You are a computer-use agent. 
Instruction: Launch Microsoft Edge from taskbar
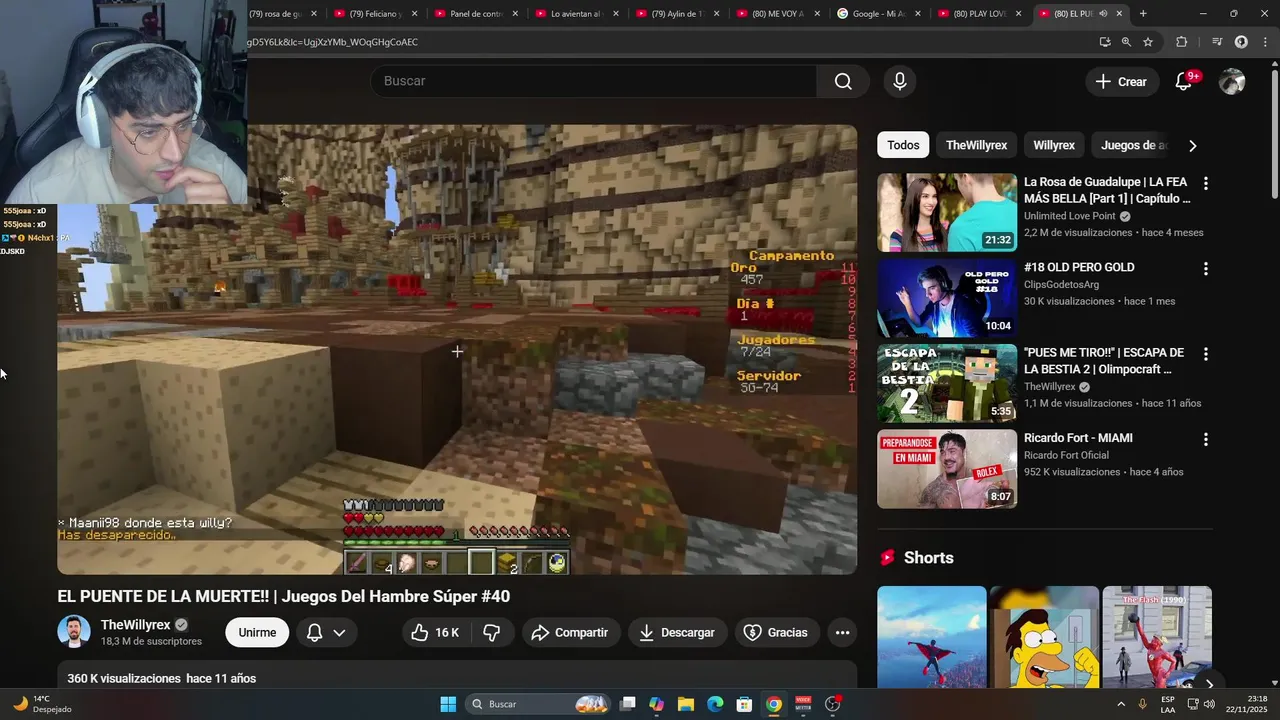point(715,704)
